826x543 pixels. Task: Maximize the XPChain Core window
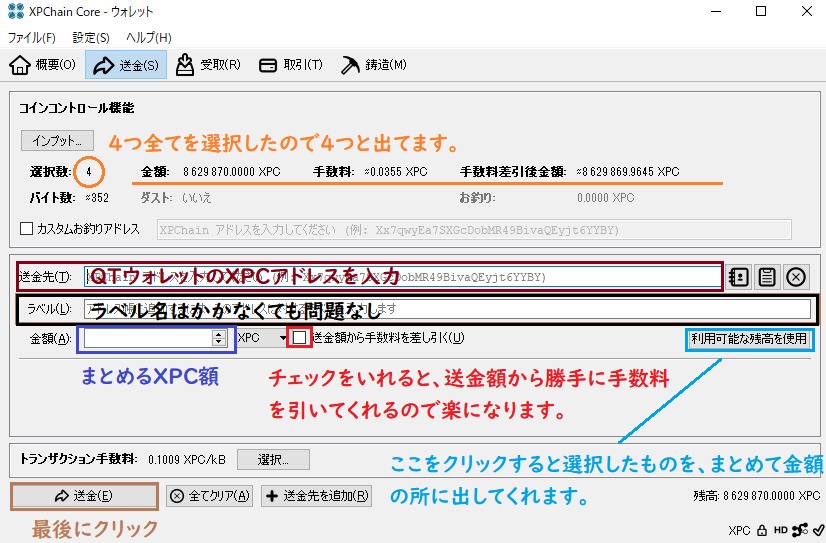[761, 11]
